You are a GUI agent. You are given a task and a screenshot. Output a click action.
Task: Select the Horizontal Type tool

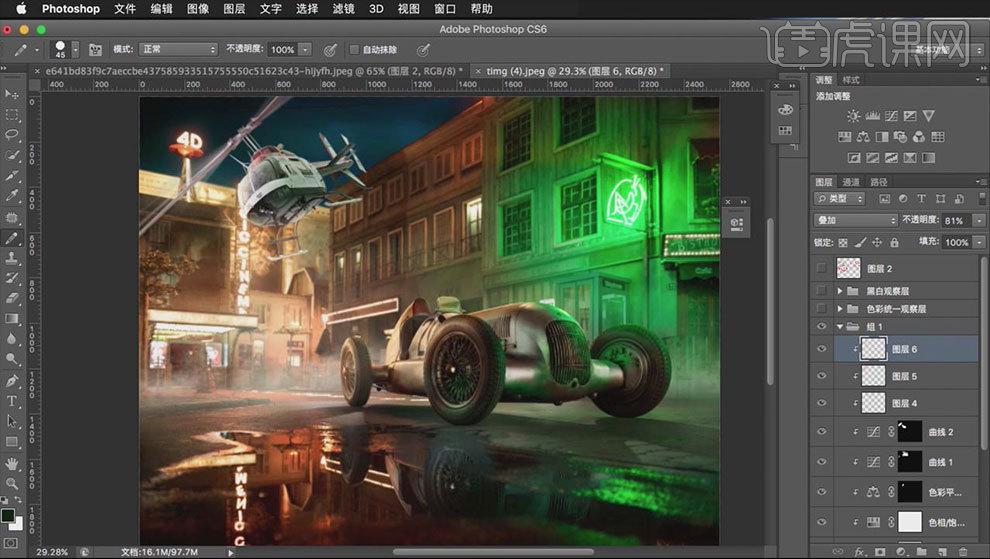tap(11, 400)
